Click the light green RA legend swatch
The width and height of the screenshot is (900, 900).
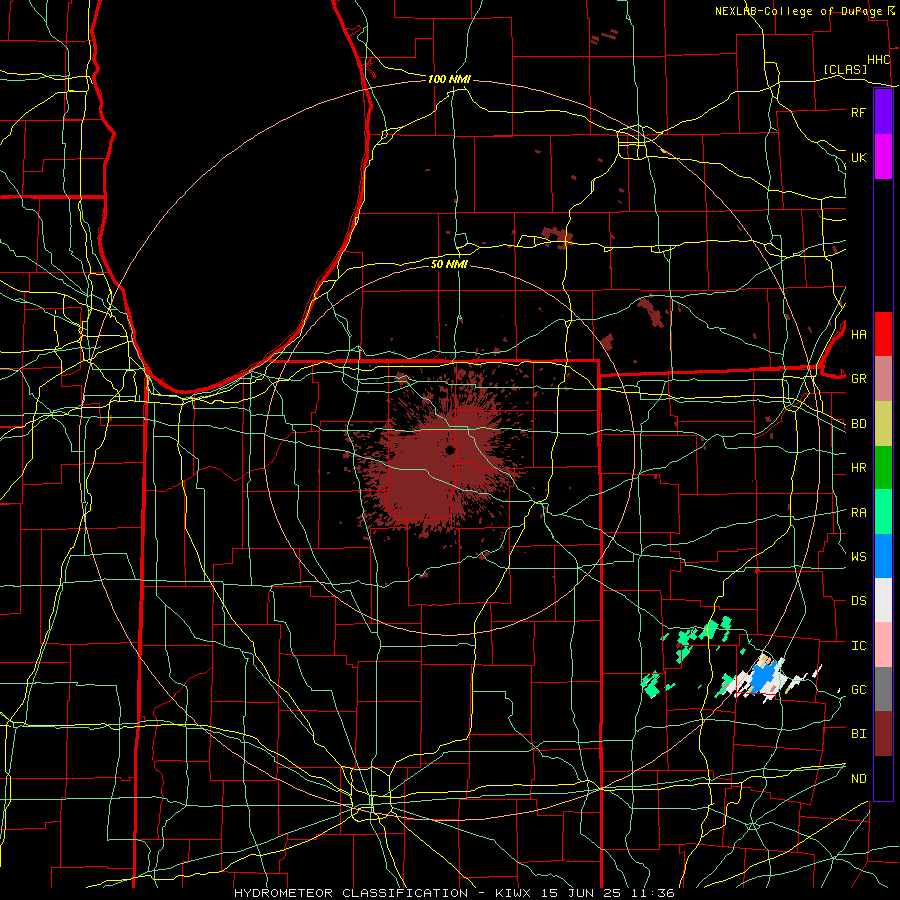point(883,512)
